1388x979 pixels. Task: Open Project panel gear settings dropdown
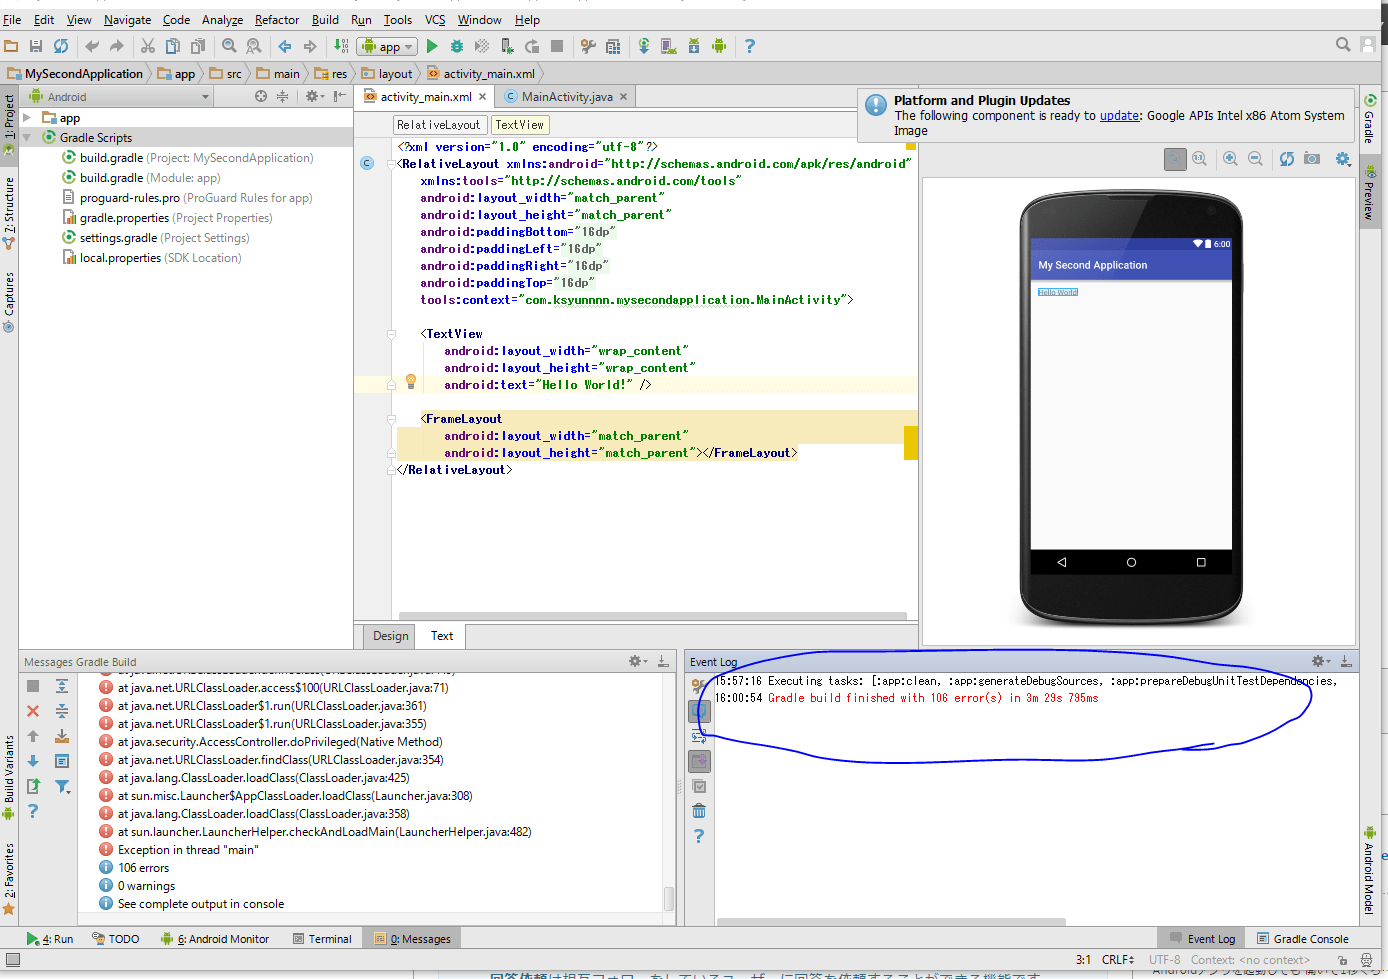click(x=314, y=97)
